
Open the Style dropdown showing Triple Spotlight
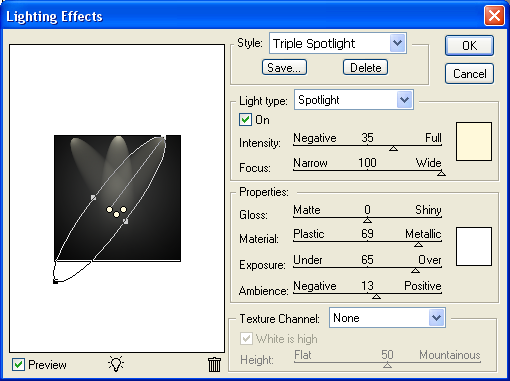338,43
